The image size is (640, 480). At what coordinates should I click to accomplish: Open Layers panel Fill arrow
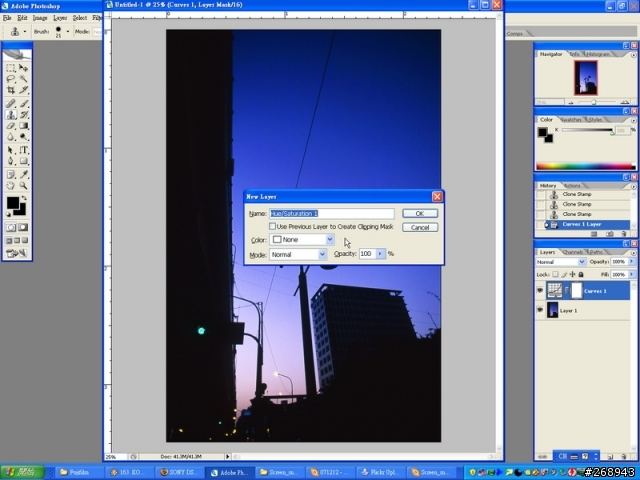[x=632, y=274]
